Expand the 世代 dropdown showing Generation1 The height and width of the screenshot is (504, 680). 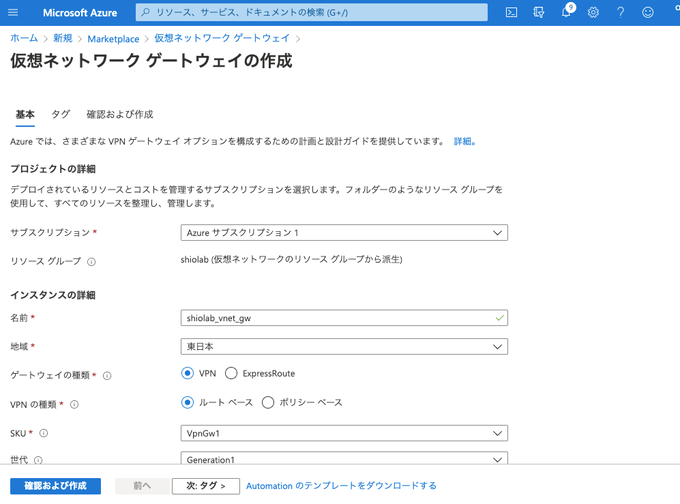[x=344, y=458]
